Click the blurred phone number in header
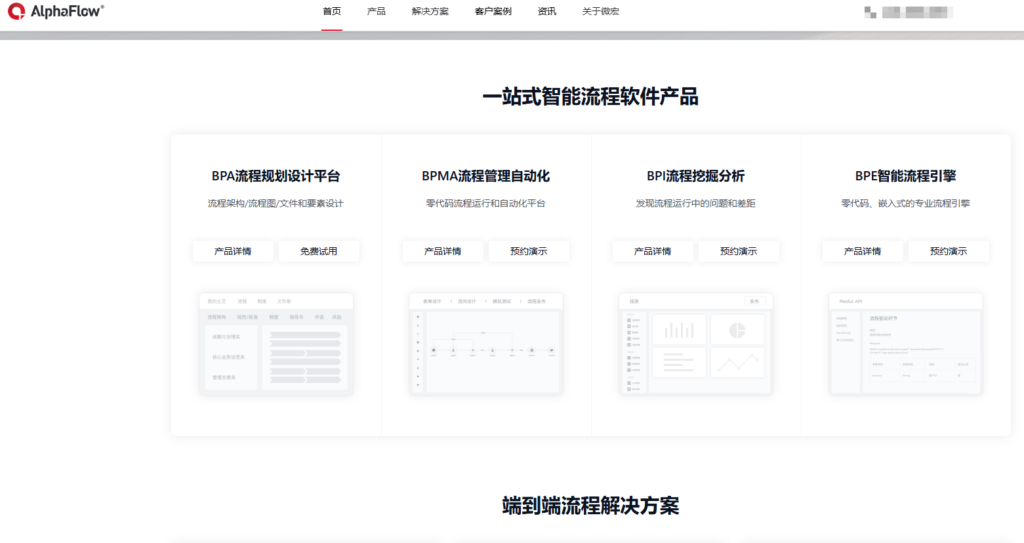Image resolution: width=1024 pixels, height=543 pixels. click(x=916, y=12)
